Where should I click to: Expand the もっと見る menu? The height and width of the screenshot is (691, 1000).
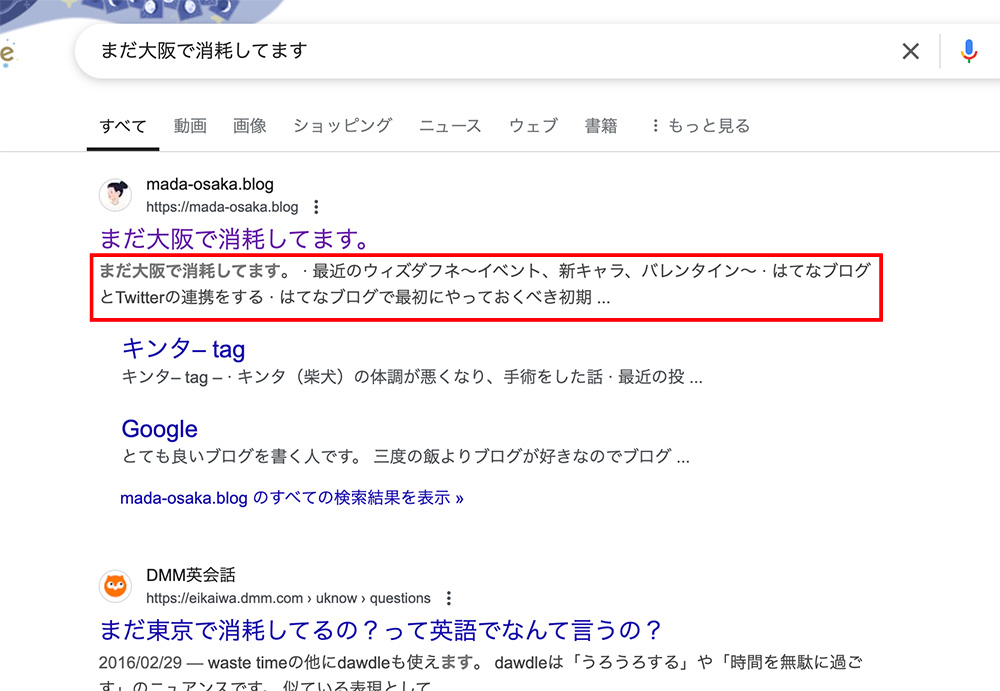(x=700, y=126)
